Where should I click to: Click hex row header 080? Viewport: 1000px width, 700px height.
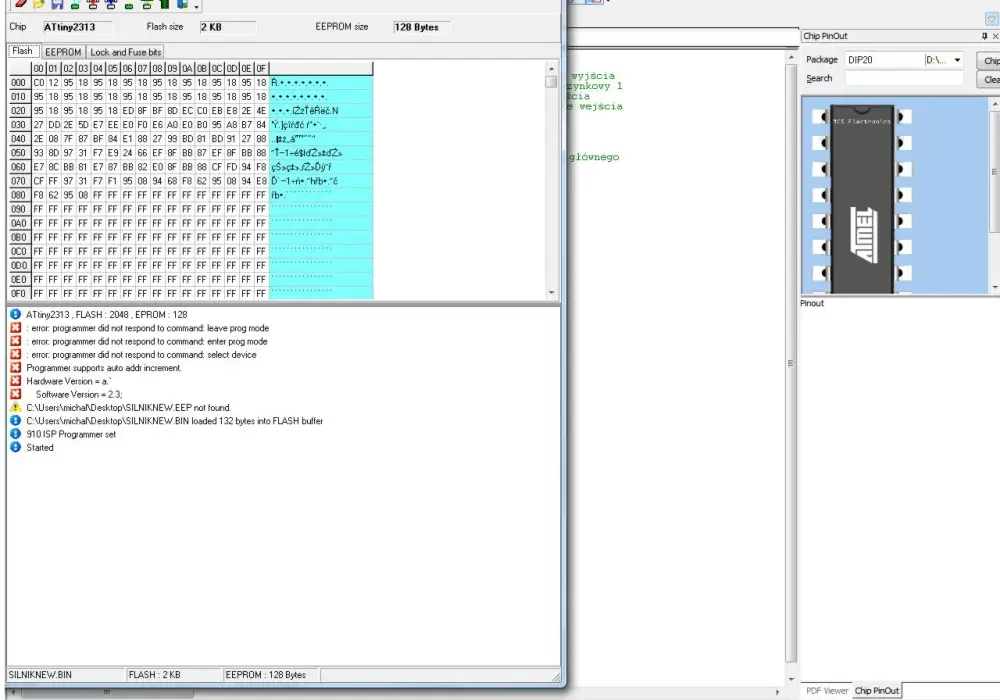click(19, 195)
